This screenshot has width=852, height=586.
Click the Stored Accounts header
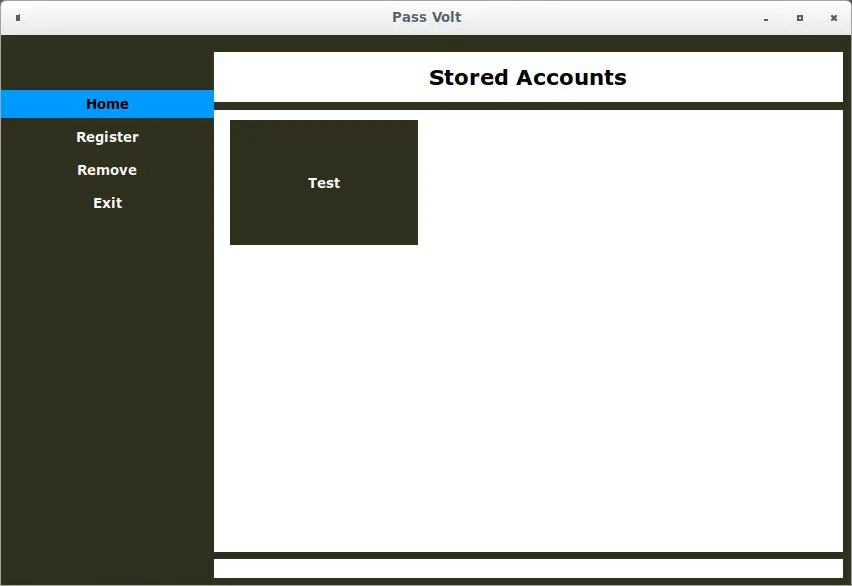coord(528,77)
